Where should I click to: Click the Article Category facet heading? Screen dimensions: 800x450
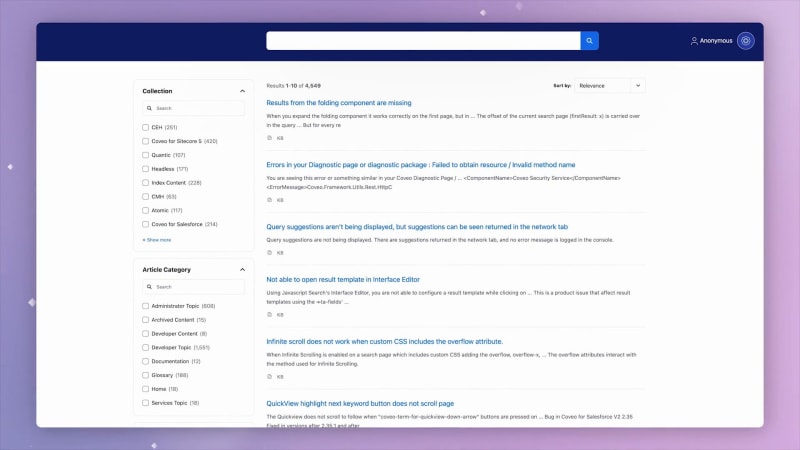pos(166,269)
